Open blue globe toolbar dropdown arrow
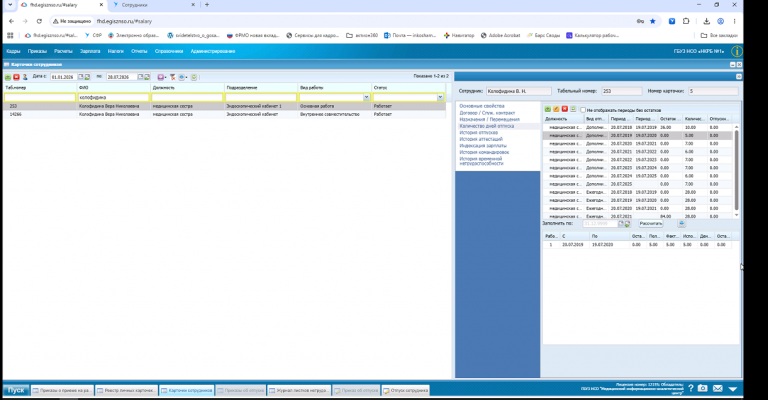The height and width of the screenshot is (400, 768). [186, 77]
